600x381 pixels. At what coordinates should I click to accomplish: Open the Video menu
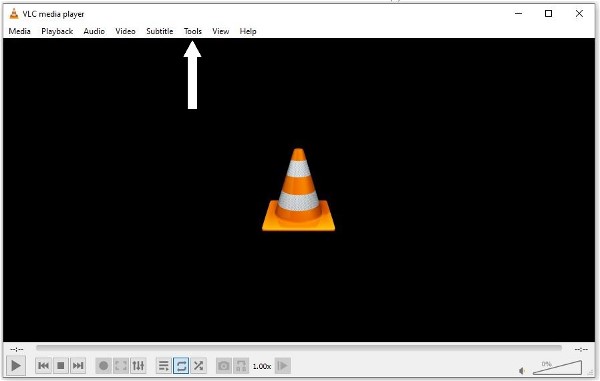pos(126,31)
